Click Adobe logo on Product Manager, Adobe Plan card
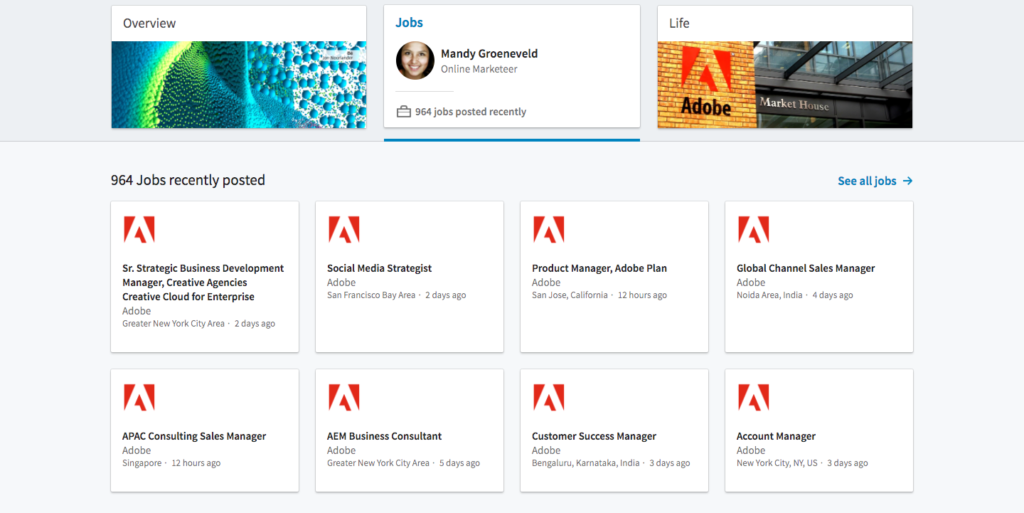Screen dimensions: 1024x513 [549, 230]
